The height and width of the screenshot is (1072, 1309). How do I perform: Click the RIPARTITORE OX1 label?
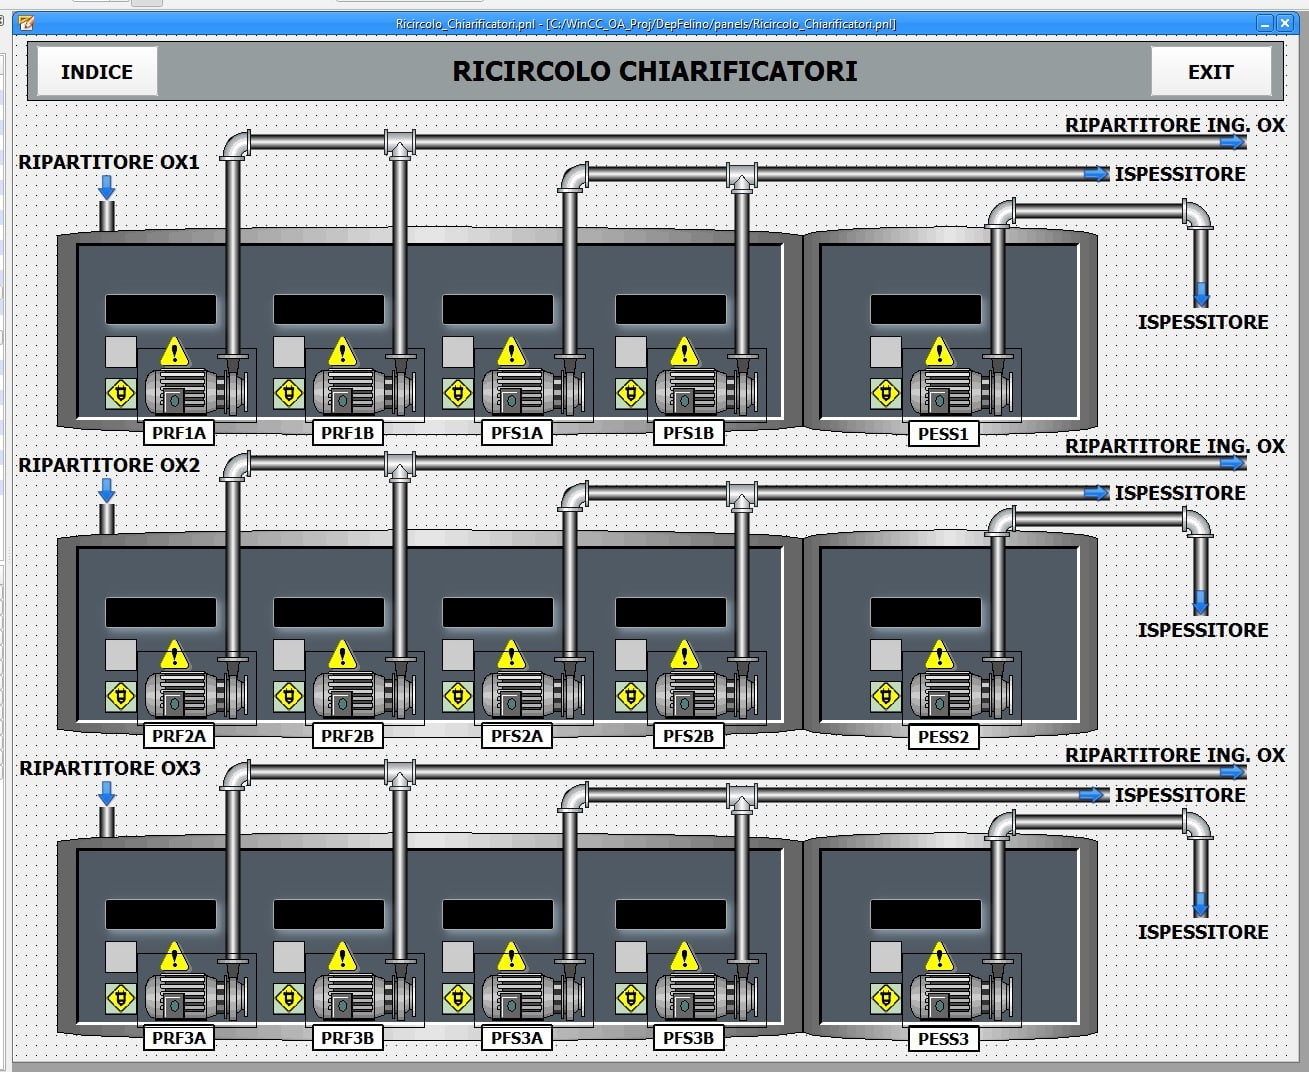tap(109, 162)
